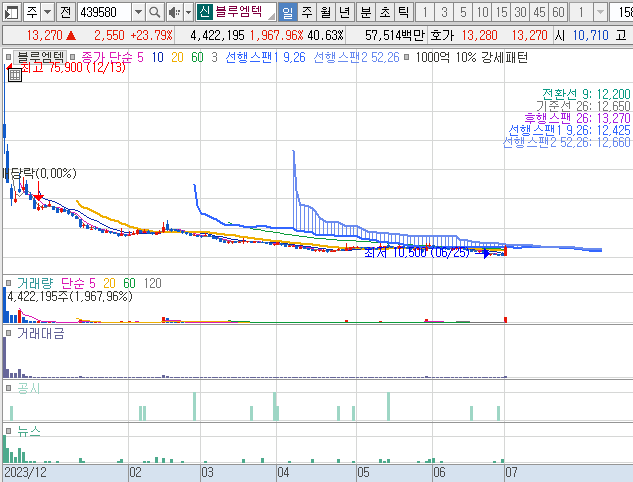Screen dimensions: 633x482
Task: Click the 공시 disclosure panel label
Action: [x=28, y=388]
